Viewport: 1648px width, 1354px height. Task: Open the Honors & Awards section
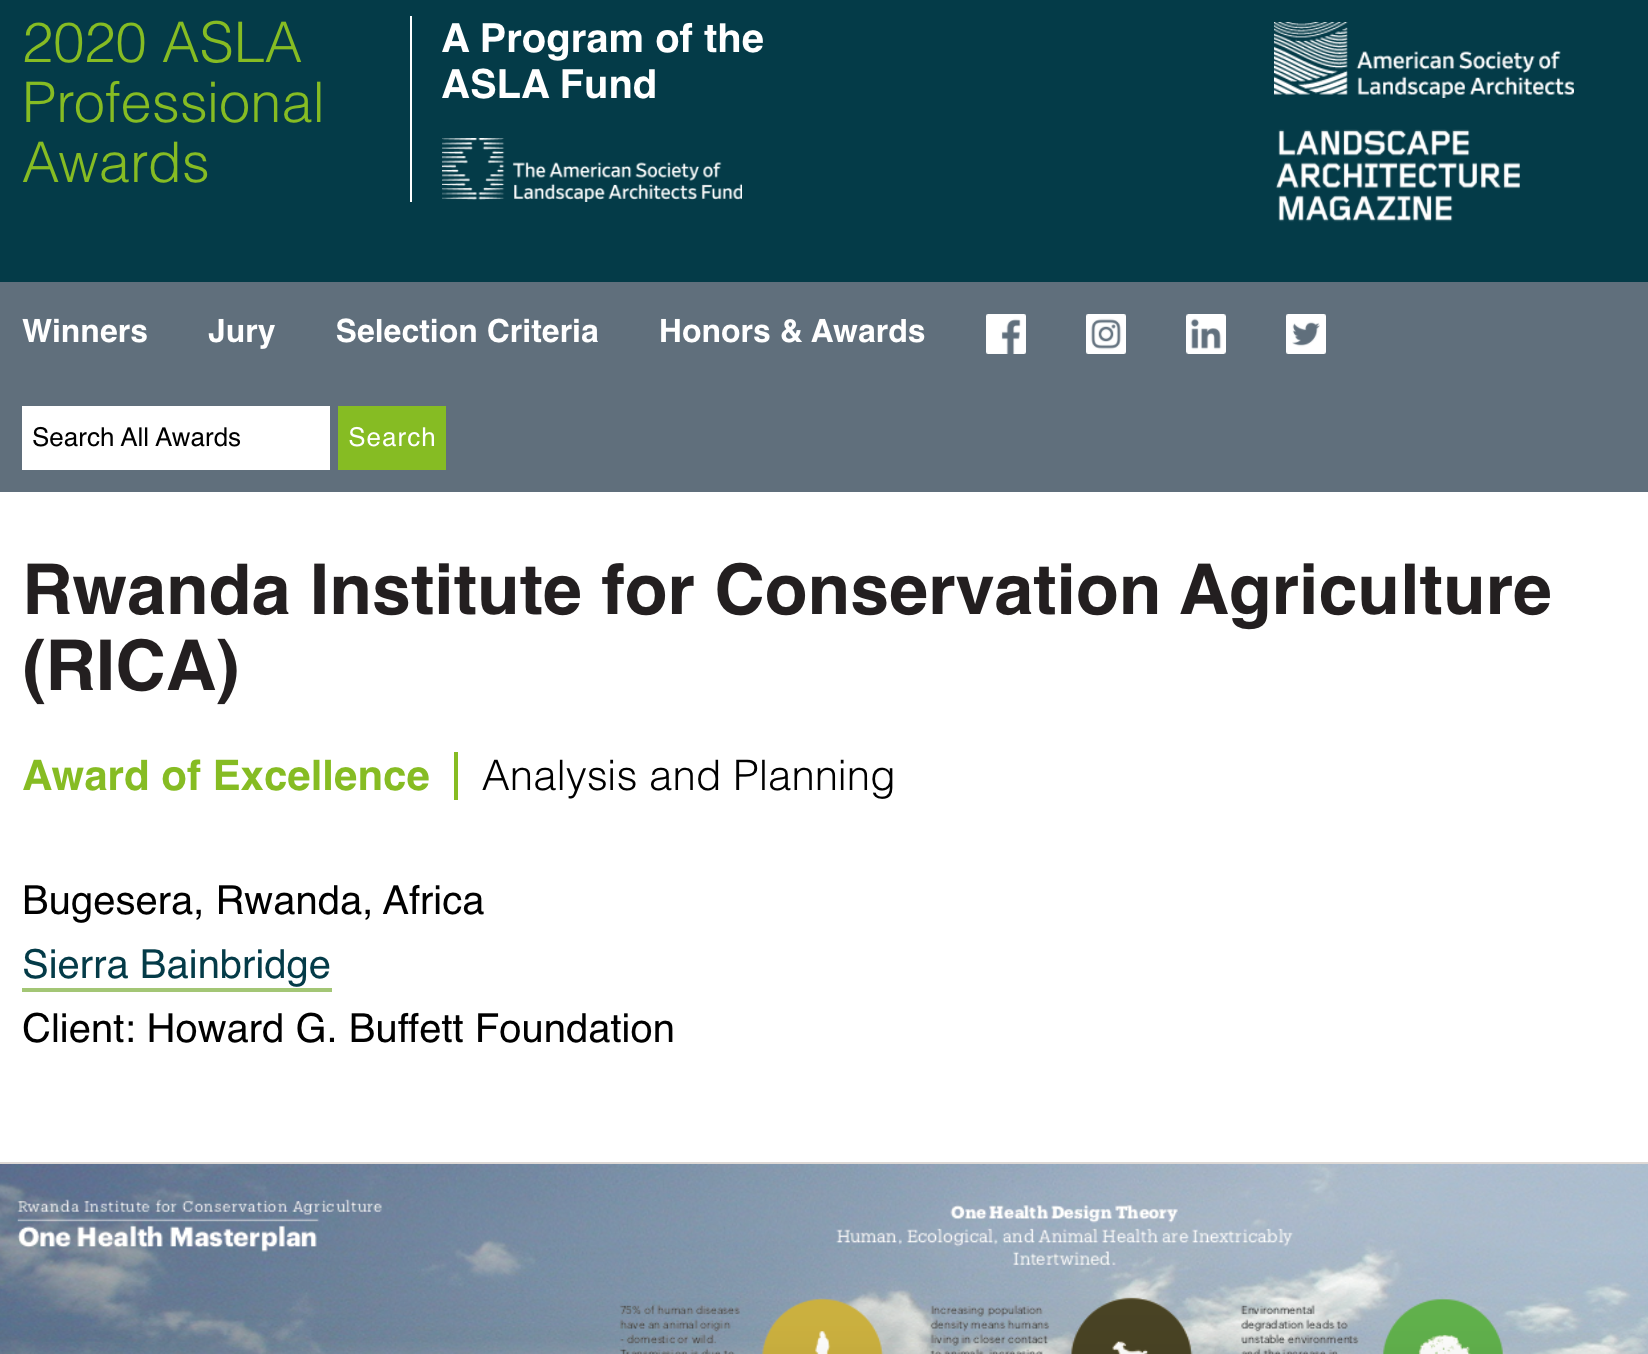coord(791,331)
